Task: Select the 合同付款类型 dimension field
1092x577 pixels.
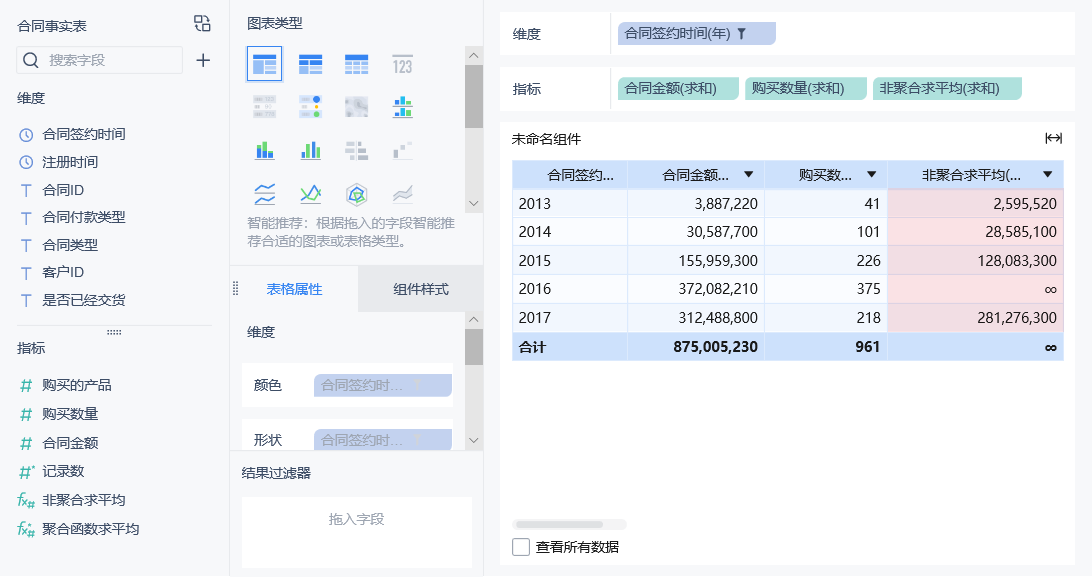Action: (x=84, y=217)
